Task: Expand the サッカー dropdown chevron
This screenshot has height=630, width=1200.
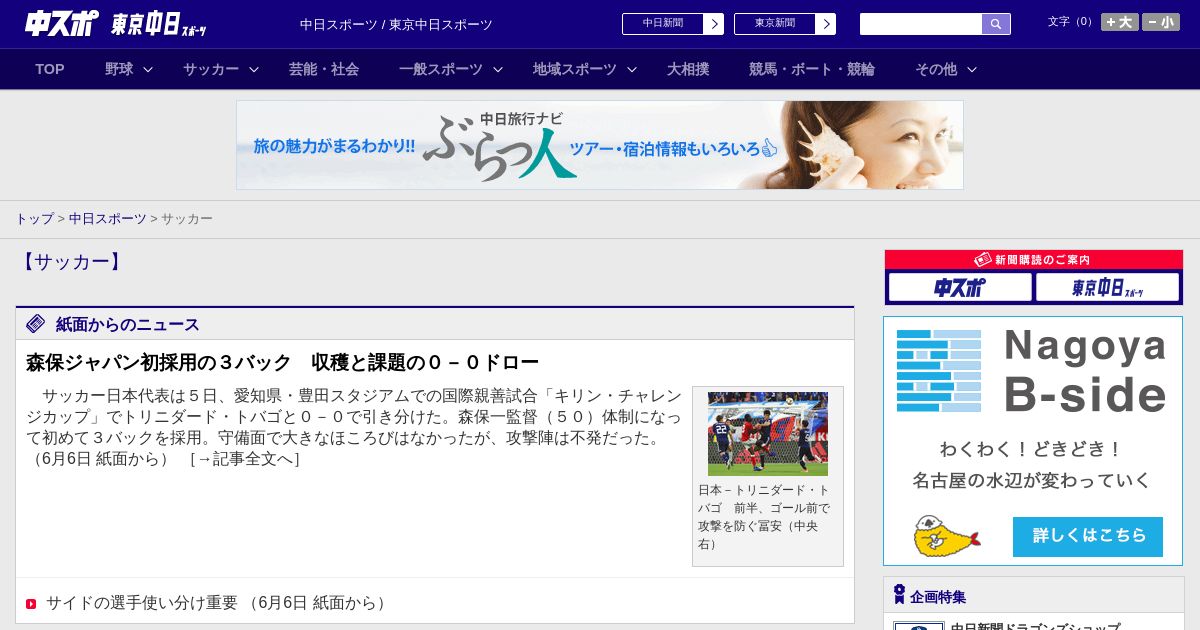Action: click(x=254, y=70)
